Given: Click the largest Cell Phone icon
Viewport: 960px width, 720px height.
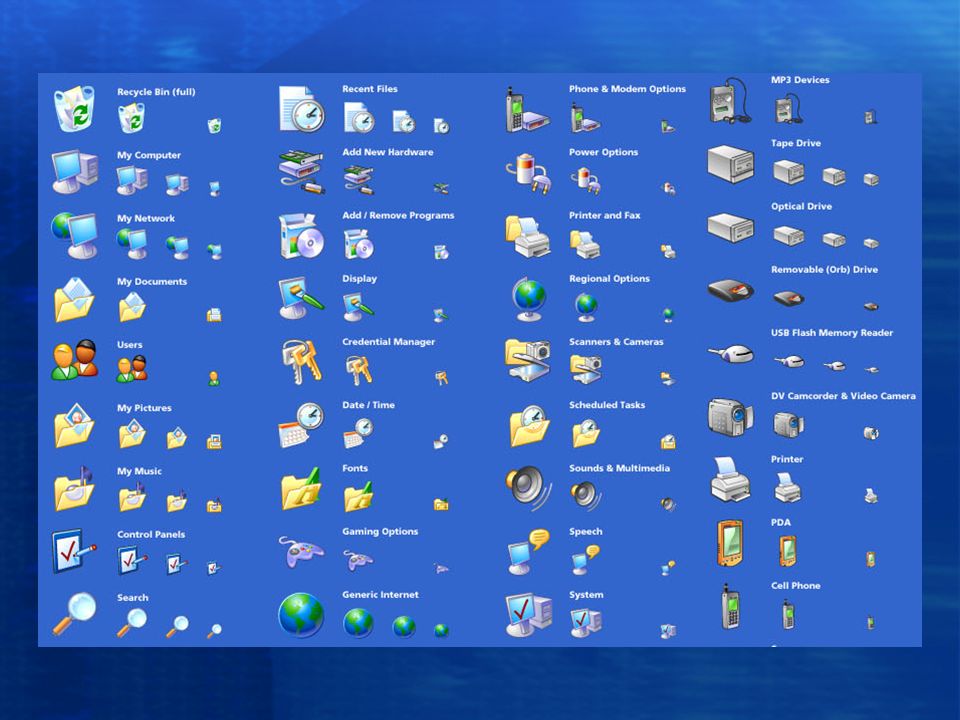Looking at the screenshot, I should coord(730,607).
